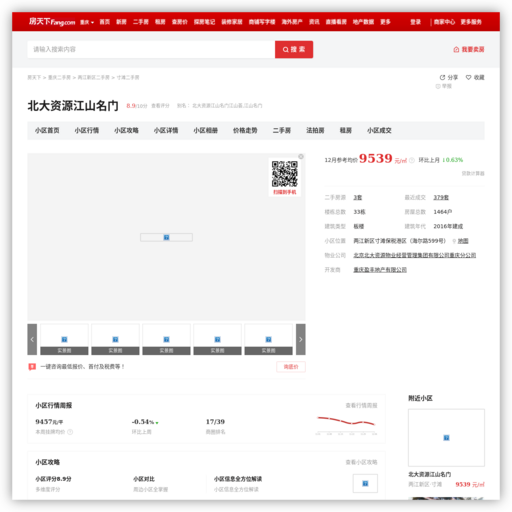Click the weekly price trend chart
The width and height of the screenshot is (512, 512).
pos(346,425)
